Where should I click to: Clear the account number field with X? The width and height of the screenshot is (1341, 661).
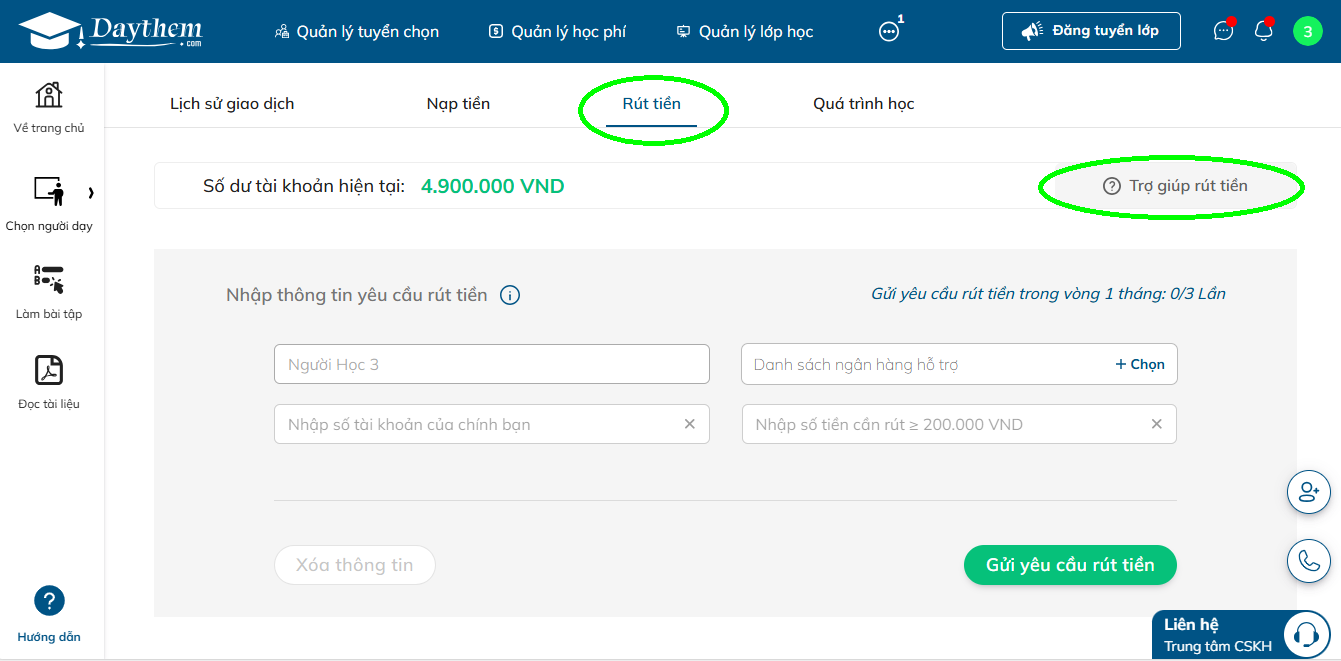pyautogui.click(x=689, y=424)
